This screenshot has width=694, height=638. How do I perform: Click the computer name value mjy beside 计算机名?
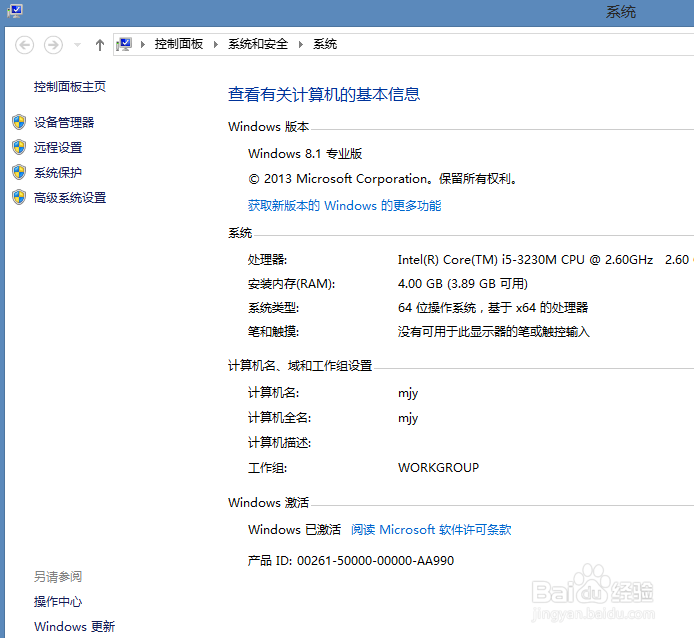pyautogui.click(x=408, y=393)
